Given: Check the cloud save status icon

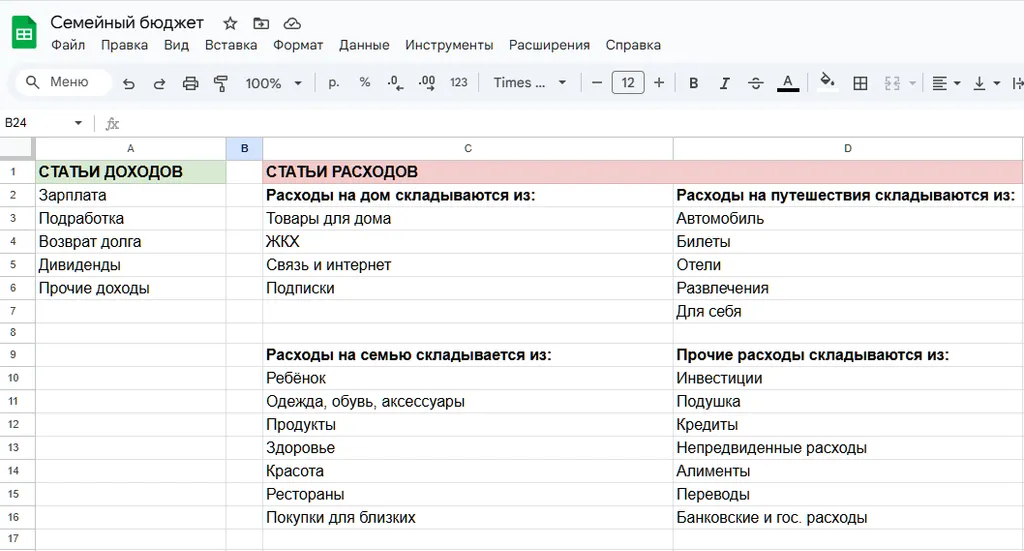Looking at the screenshot, I should [292, 23].
